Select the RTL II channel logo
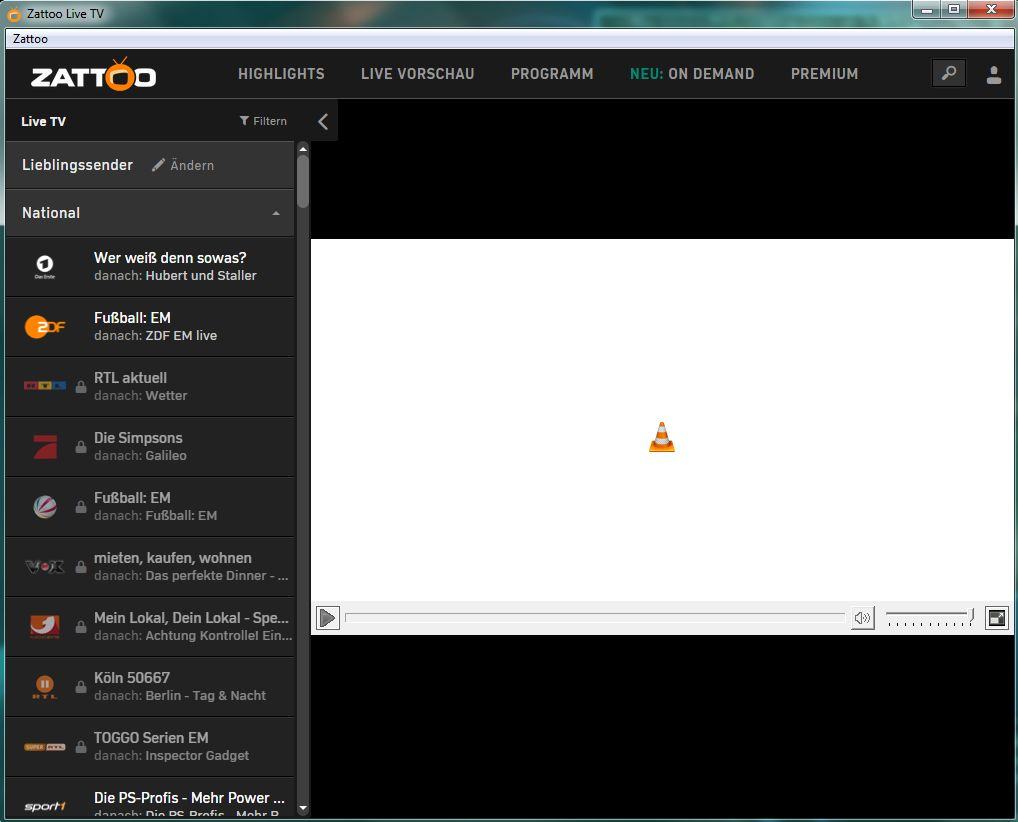 pos(45,687)
